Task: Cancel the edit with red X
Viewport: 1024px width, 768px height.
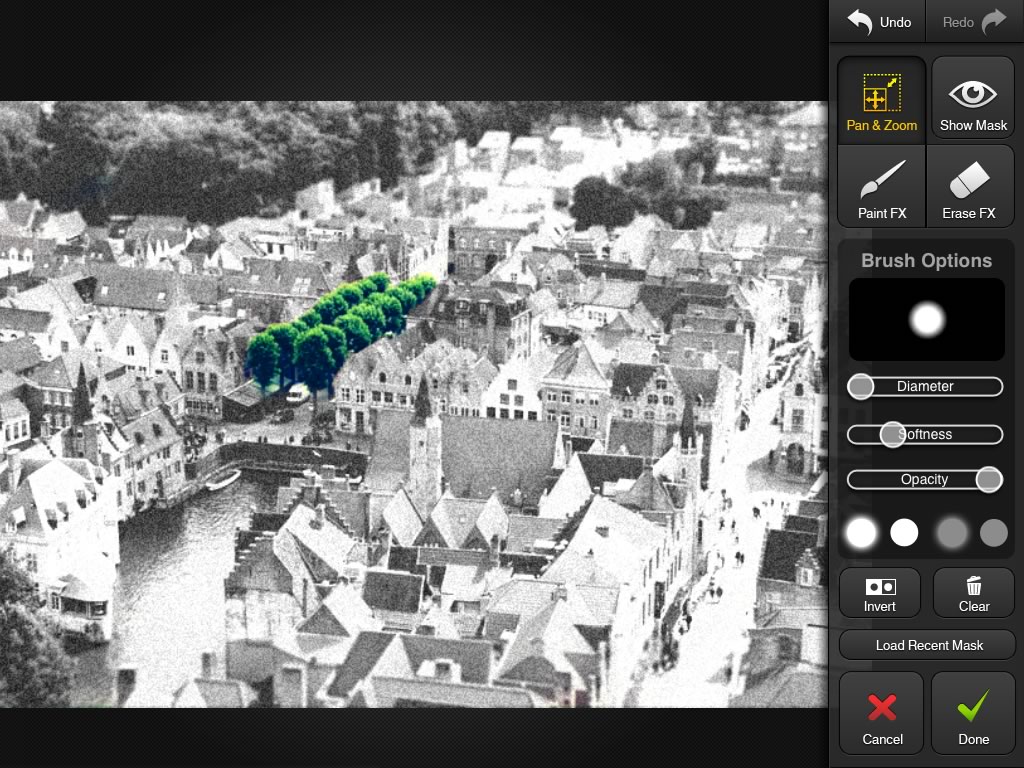Action: tap(882, 713)
